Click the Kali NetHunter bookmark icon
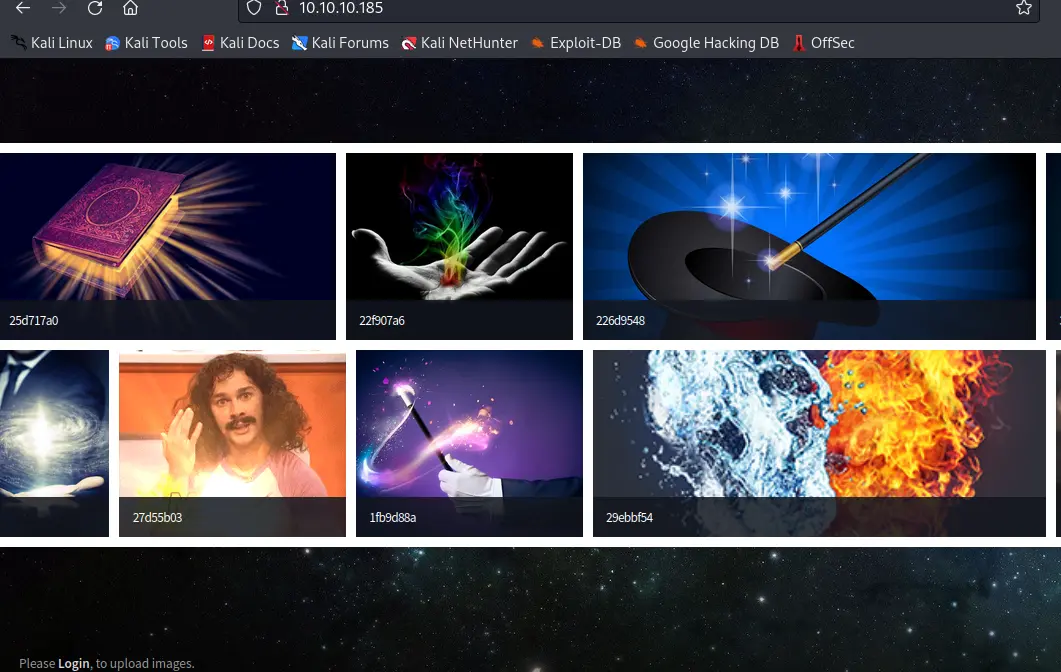The width and height of the screenshot is (1061, 672). click(409, 43)
